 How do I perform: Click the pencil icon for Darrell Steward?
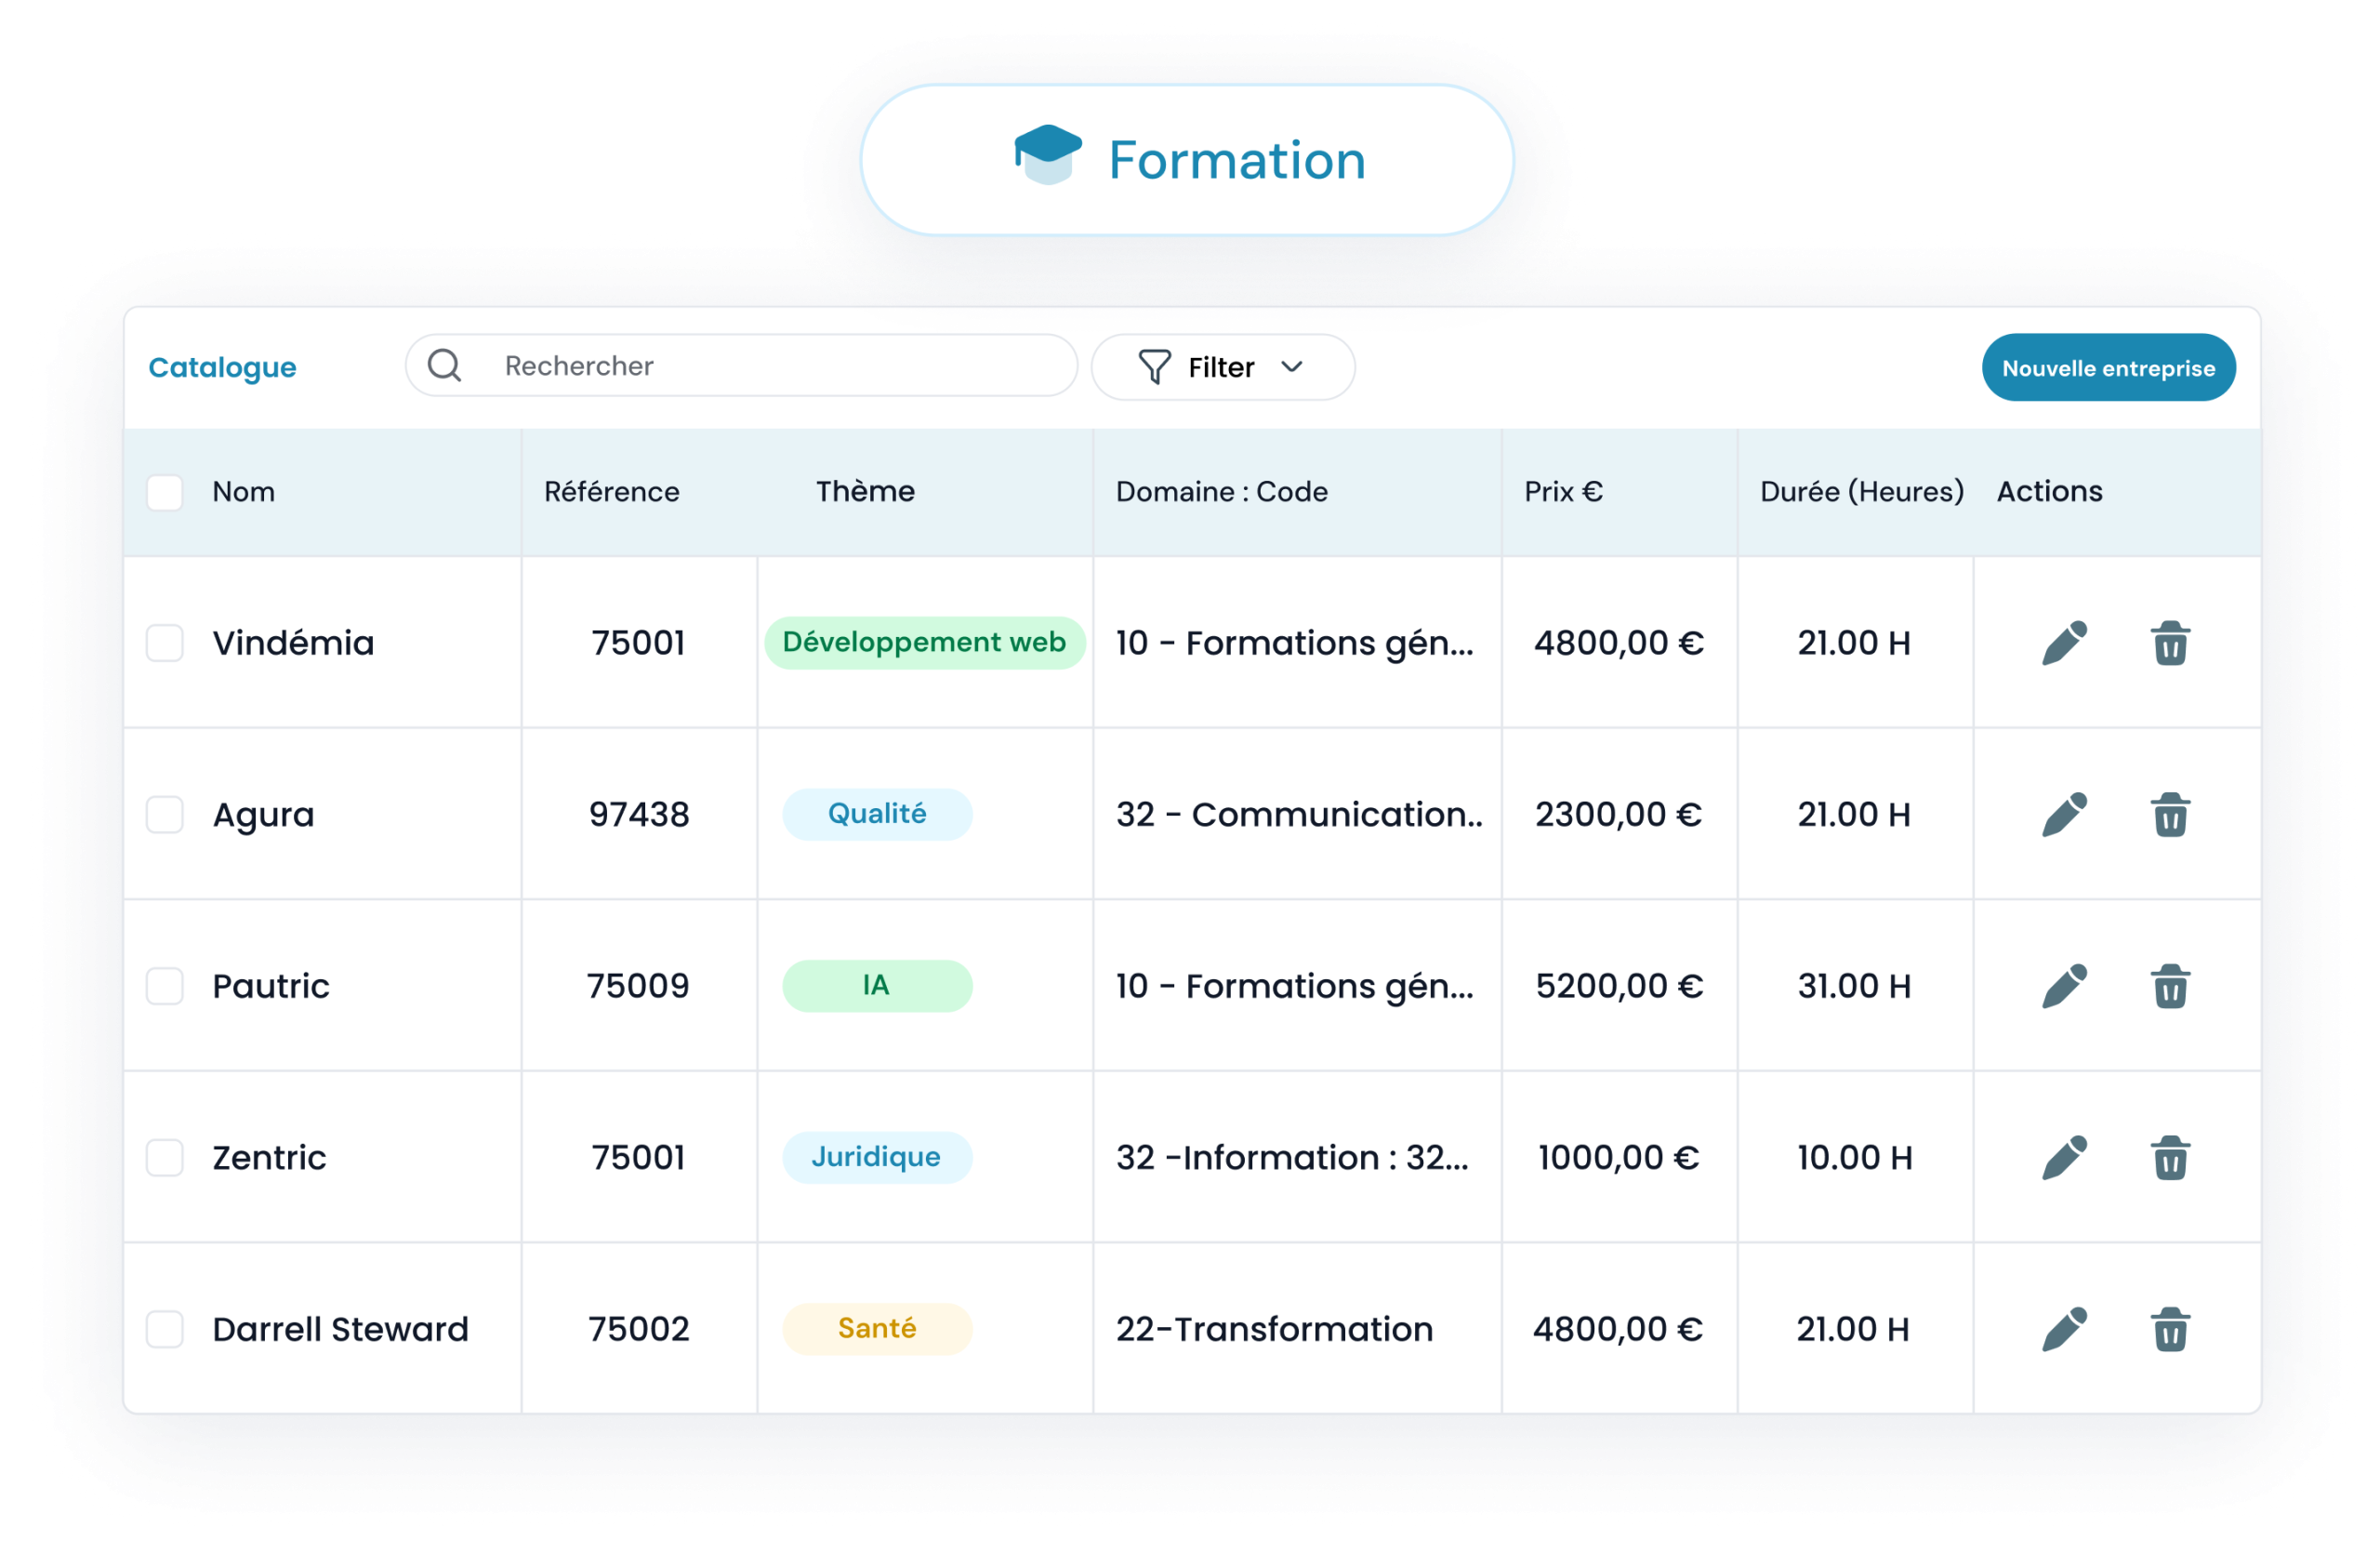point(2064,1329)
